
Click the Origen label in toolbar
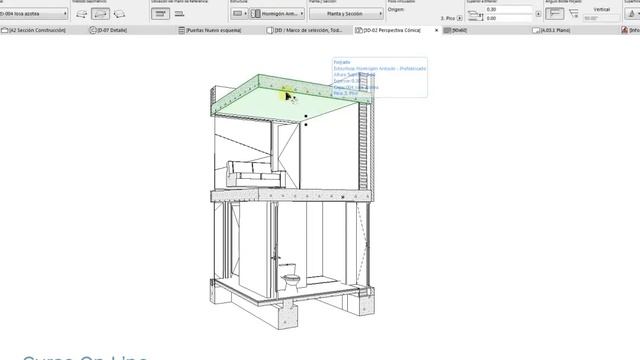tap(396, 9)
